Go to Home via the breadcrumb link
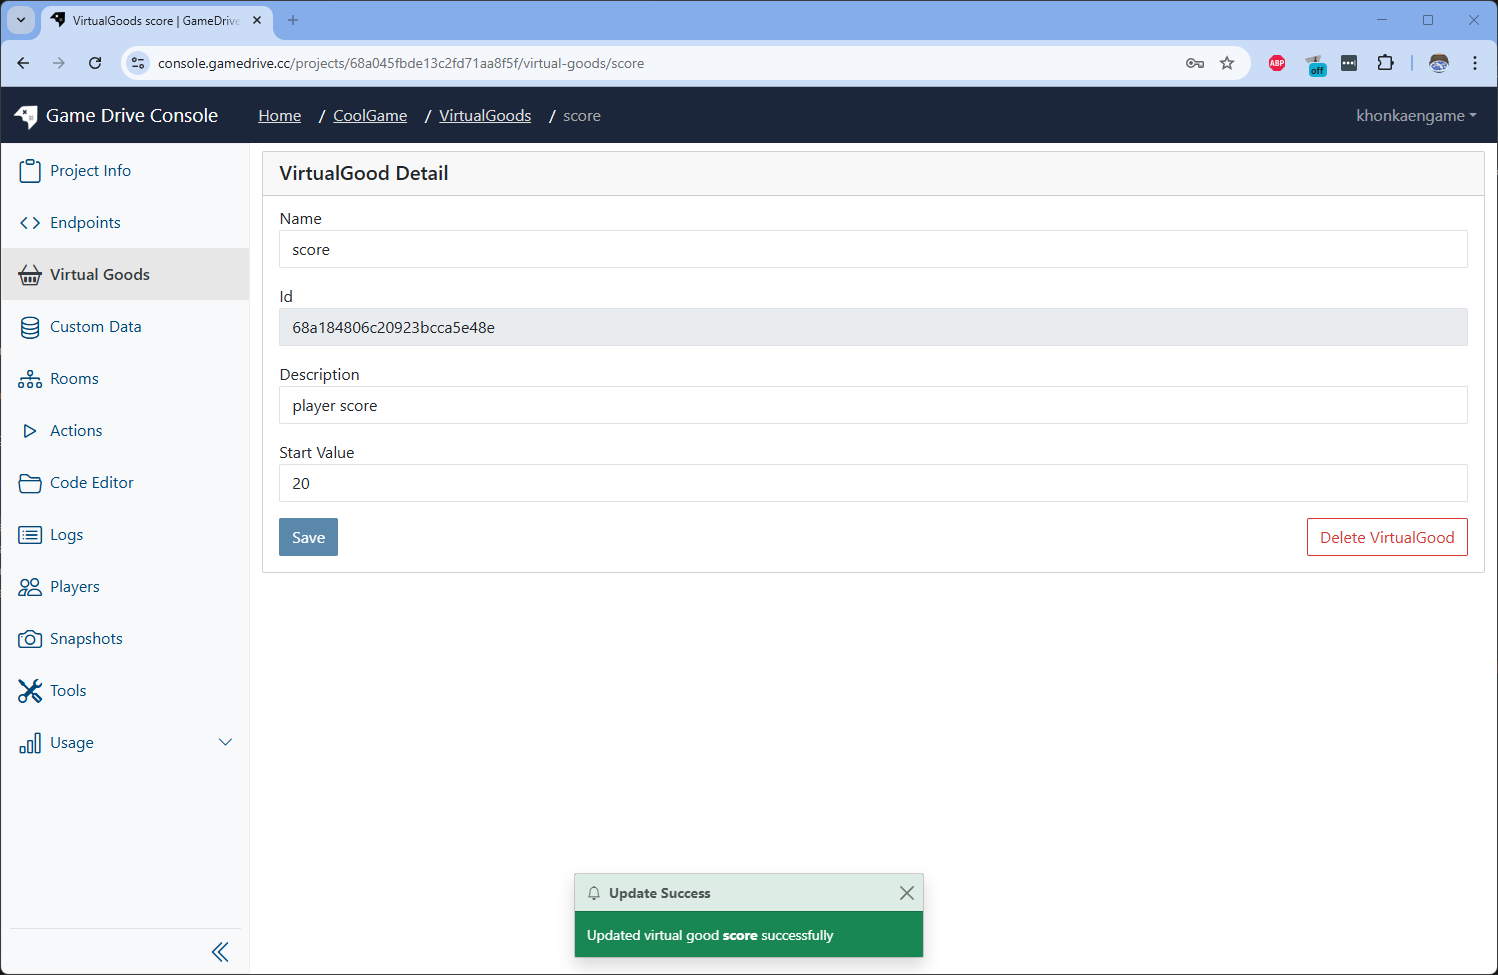Screen dimensions: 1498x975 click(279, 115)
